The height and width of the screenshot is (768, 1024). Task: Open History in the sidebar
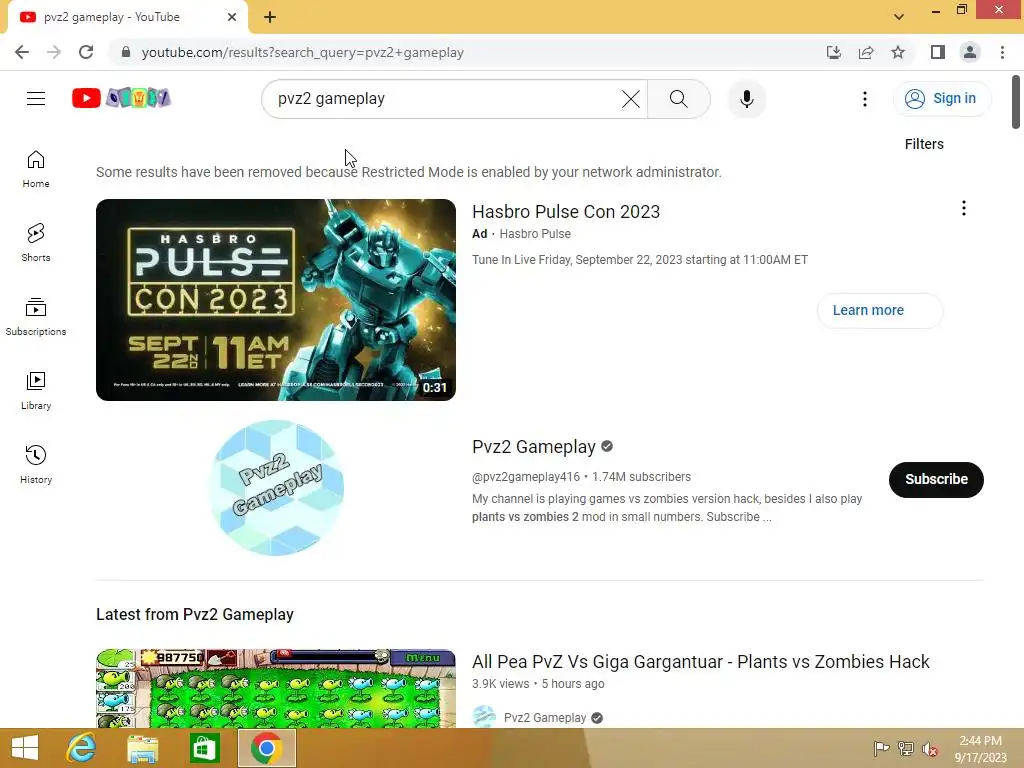click(36, 464)
